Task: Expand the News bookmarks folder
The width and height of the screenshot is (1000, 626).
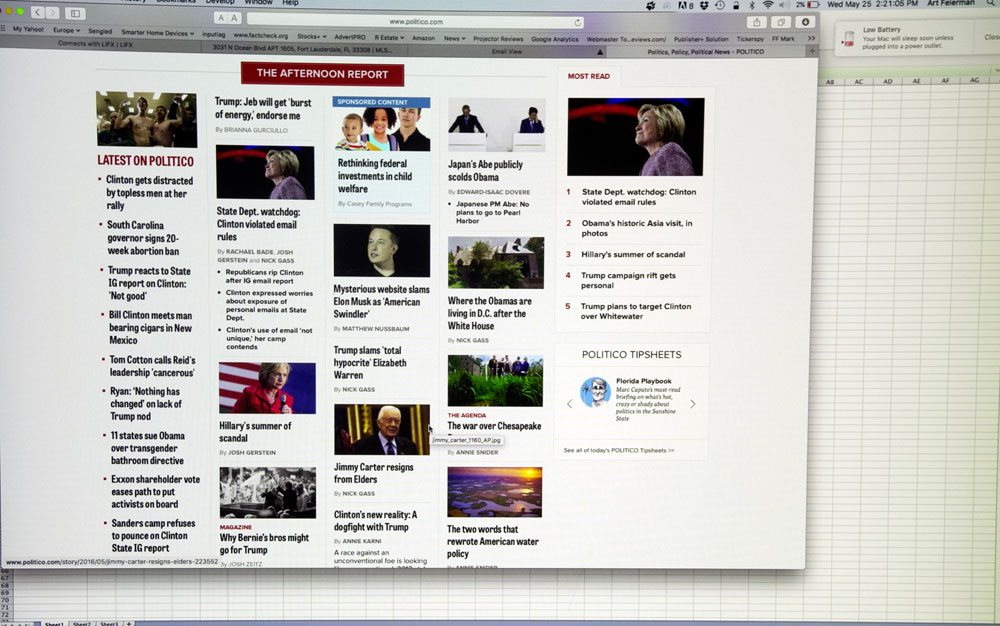Action: 454,38
